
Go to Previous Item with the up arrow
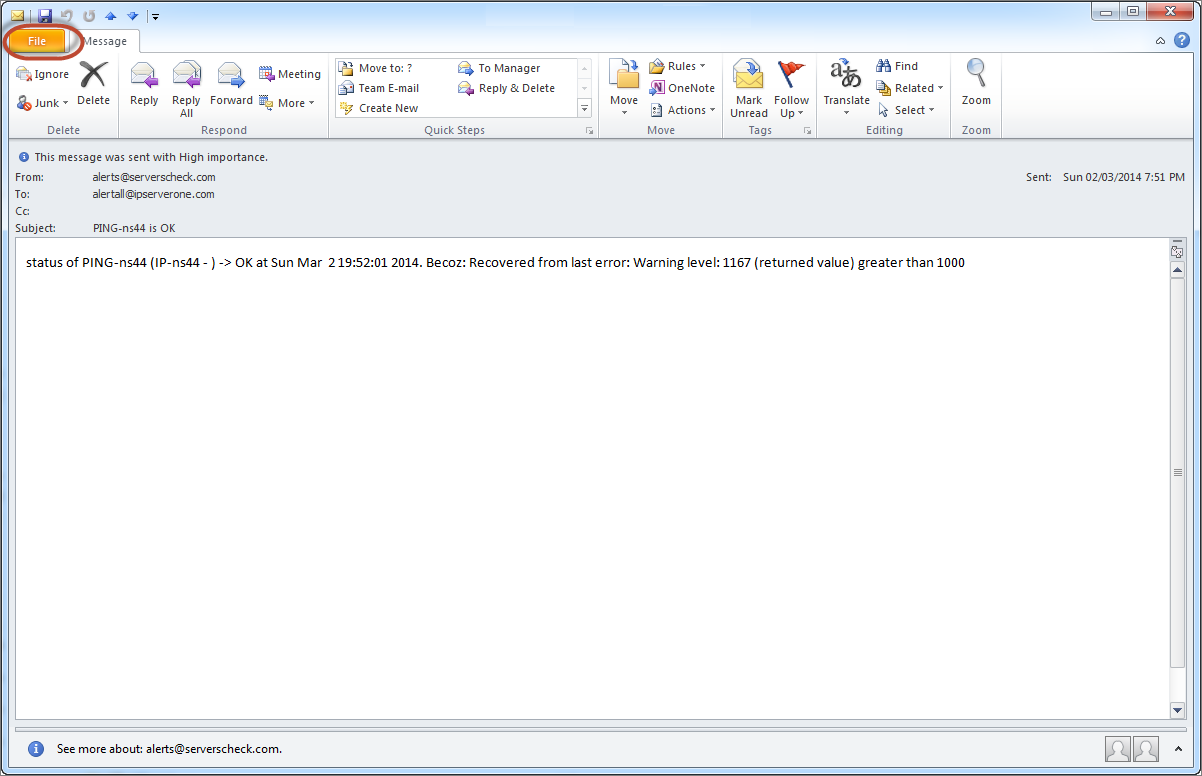(x=111, y=15)
